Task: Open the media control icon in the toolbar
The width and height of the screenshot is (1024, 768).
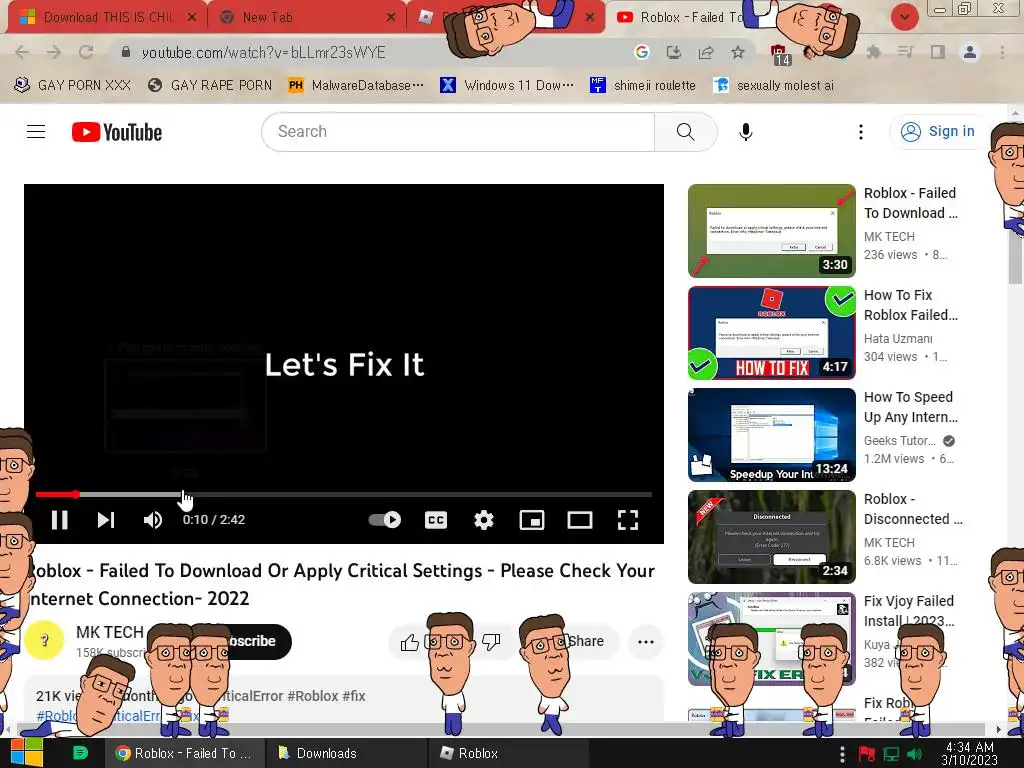Action: tap(905, 52)
